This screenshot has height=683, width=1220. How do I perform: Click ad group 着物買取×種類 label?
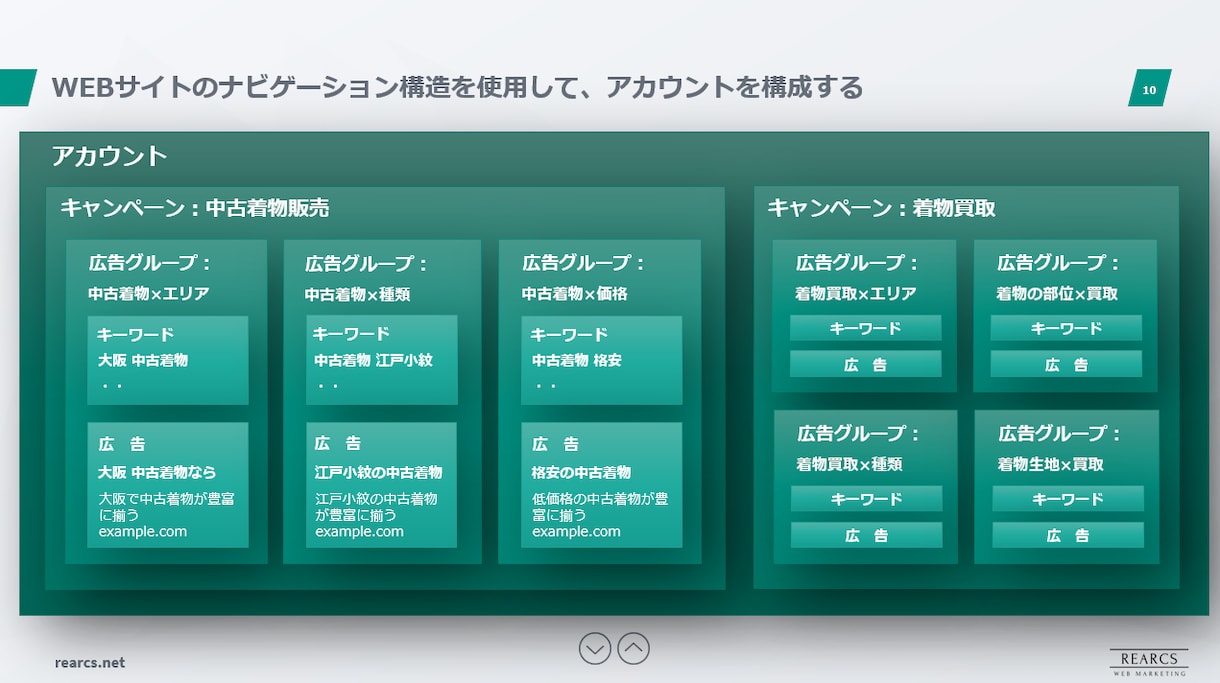click(849, 464)
